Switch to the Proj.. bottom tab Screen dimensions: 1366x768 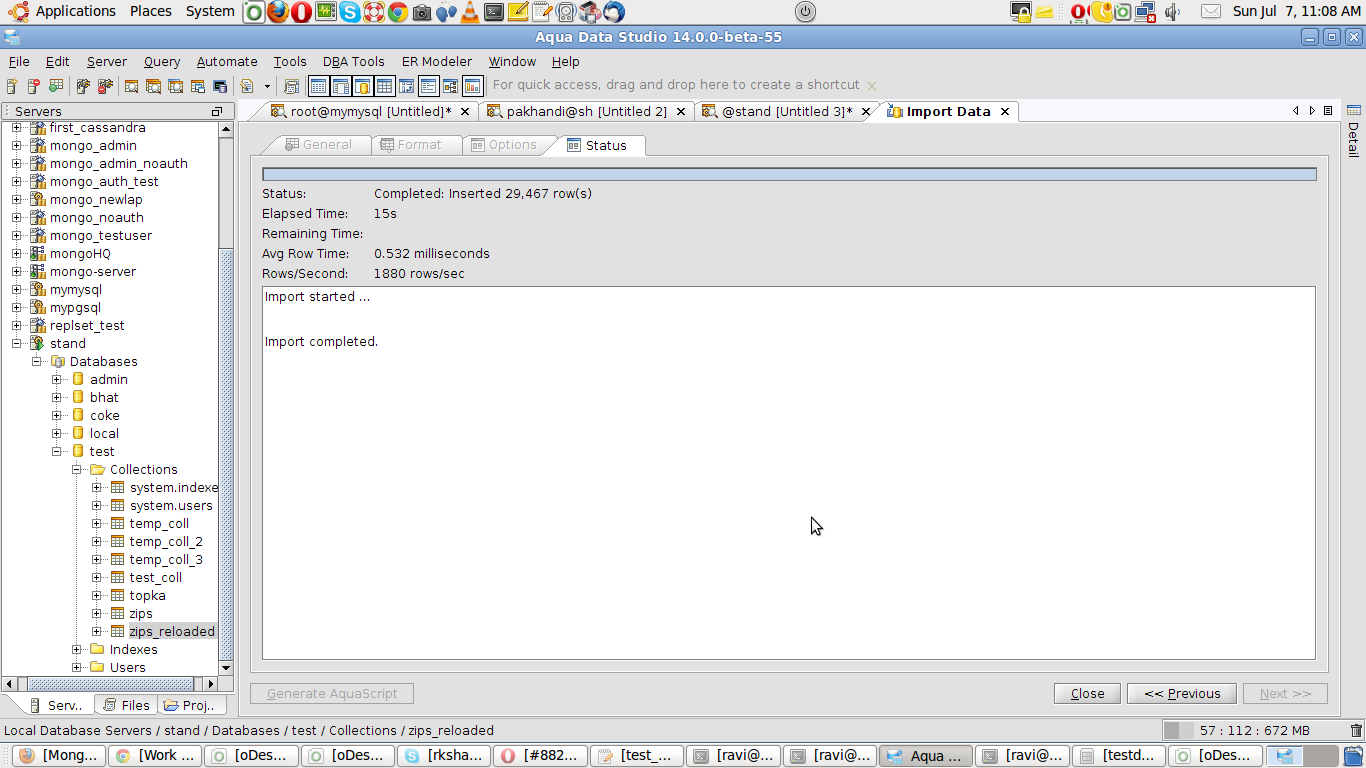pyautogui.click(x=188, y=705)
